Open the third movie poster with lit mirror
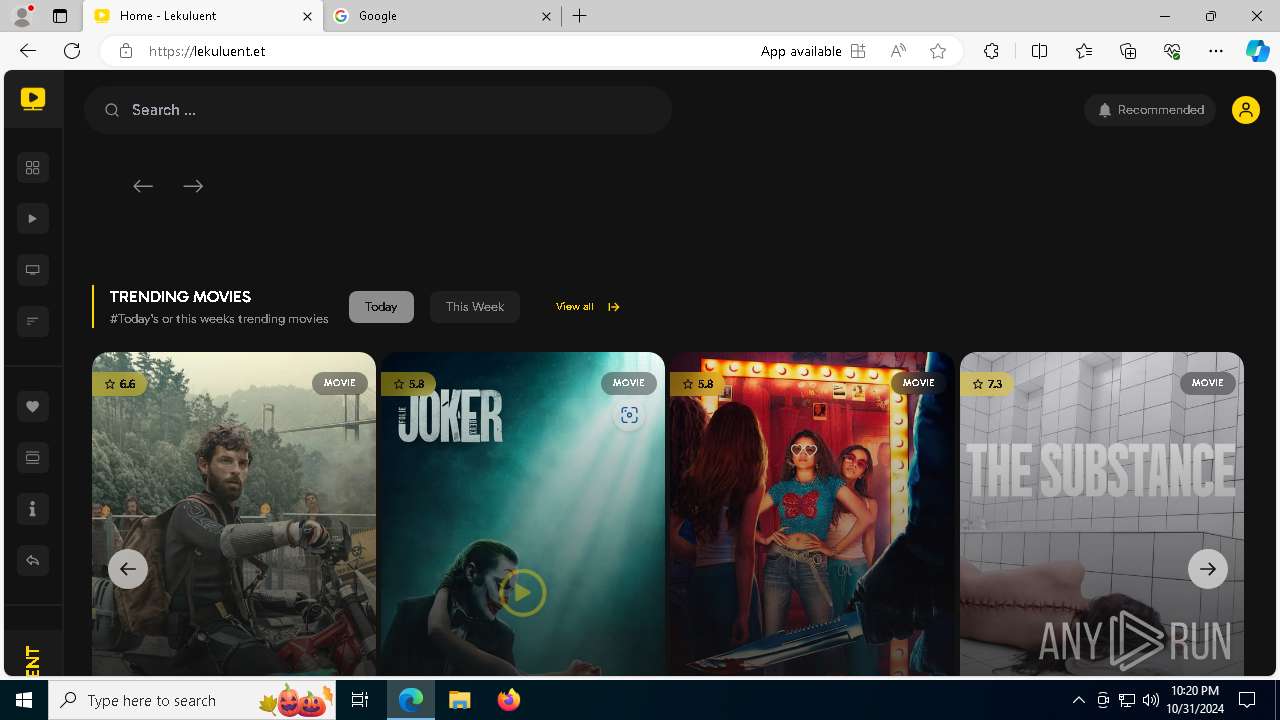The image size is (1280, 720). point(812,514)
